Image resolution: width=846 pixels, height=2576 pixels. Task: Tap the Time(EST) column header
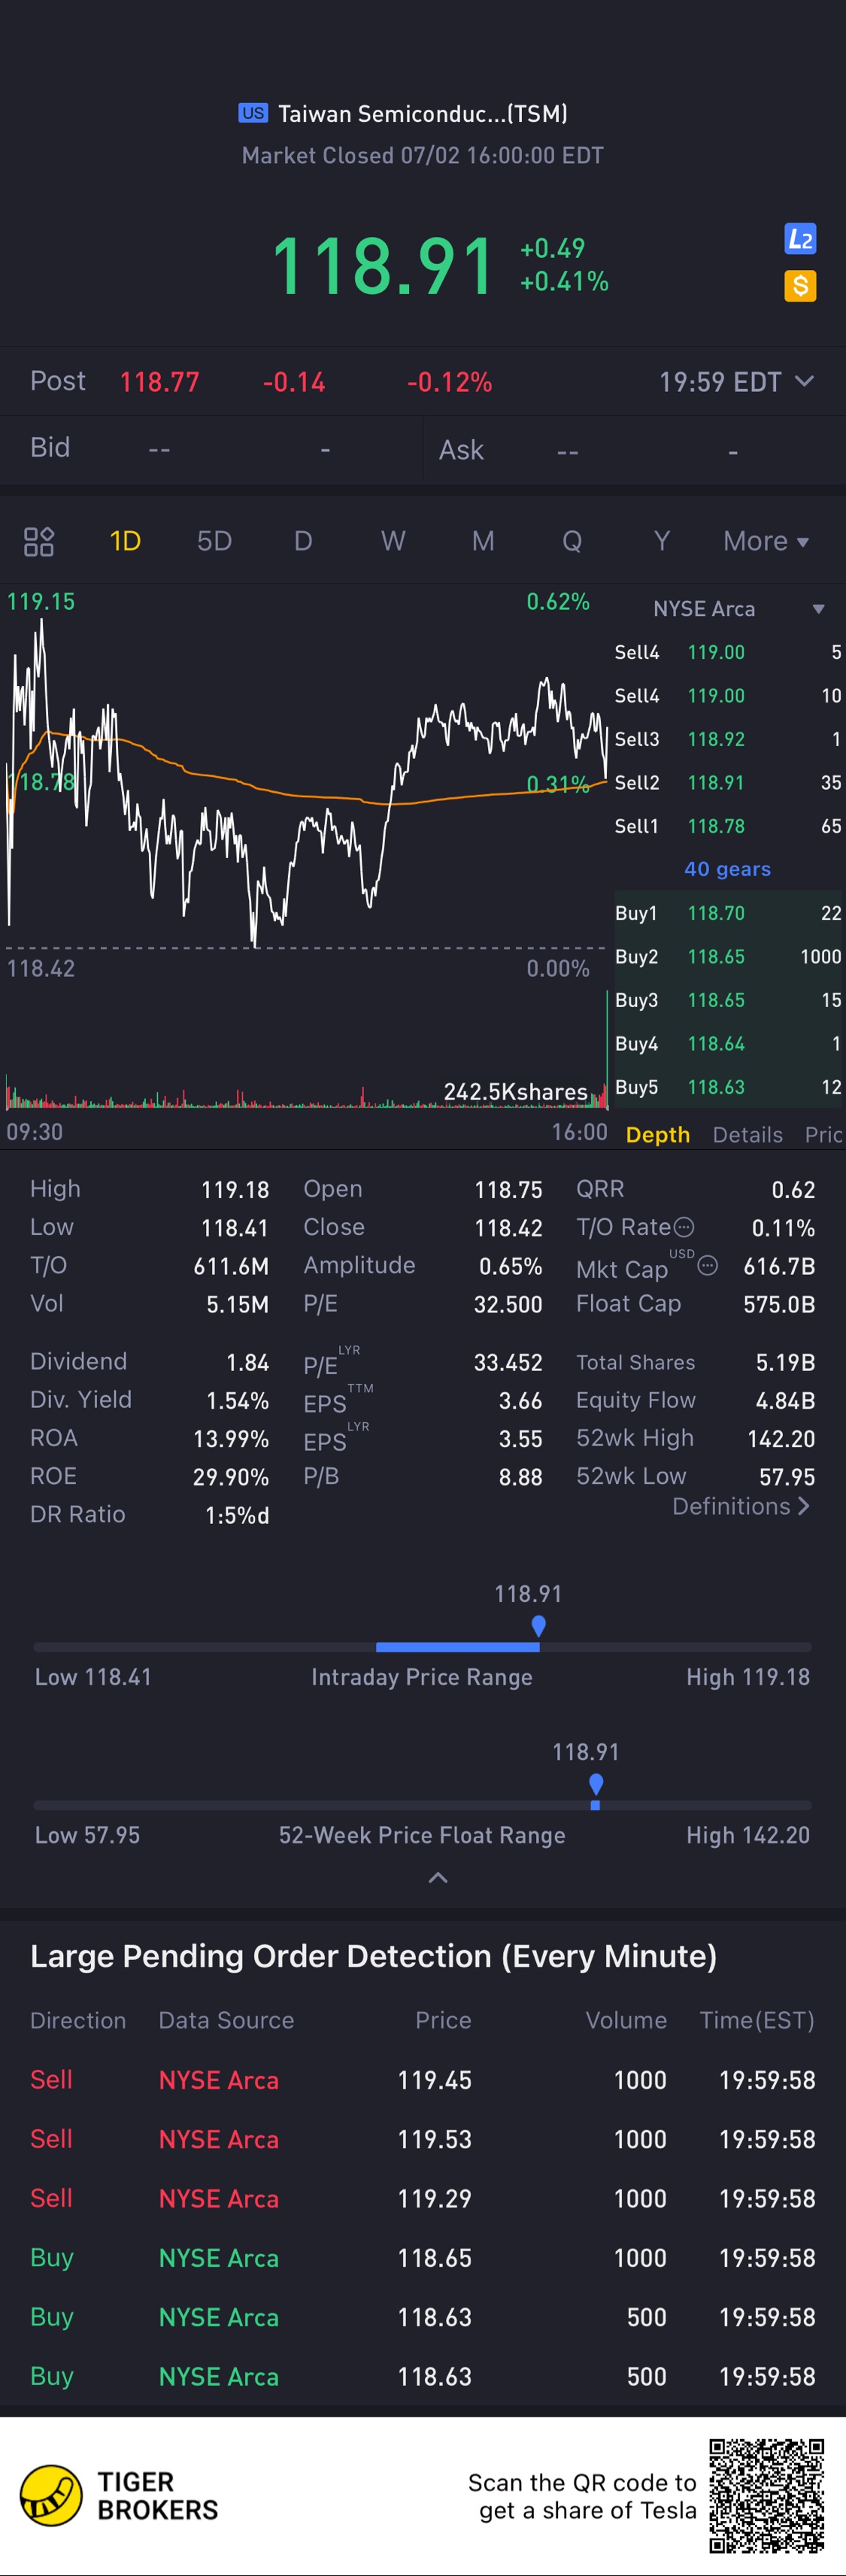click(x=757, y=2020)
